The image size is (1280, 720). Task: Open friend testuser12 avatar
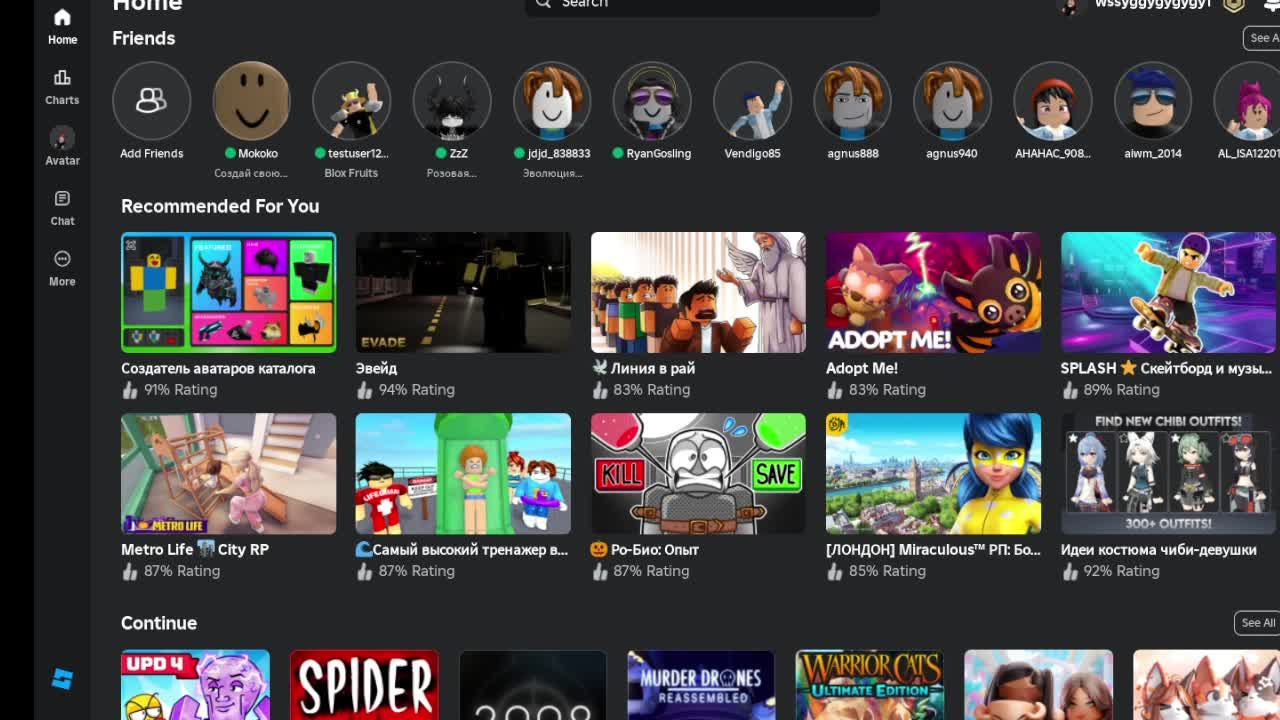(x=351, y=101)
